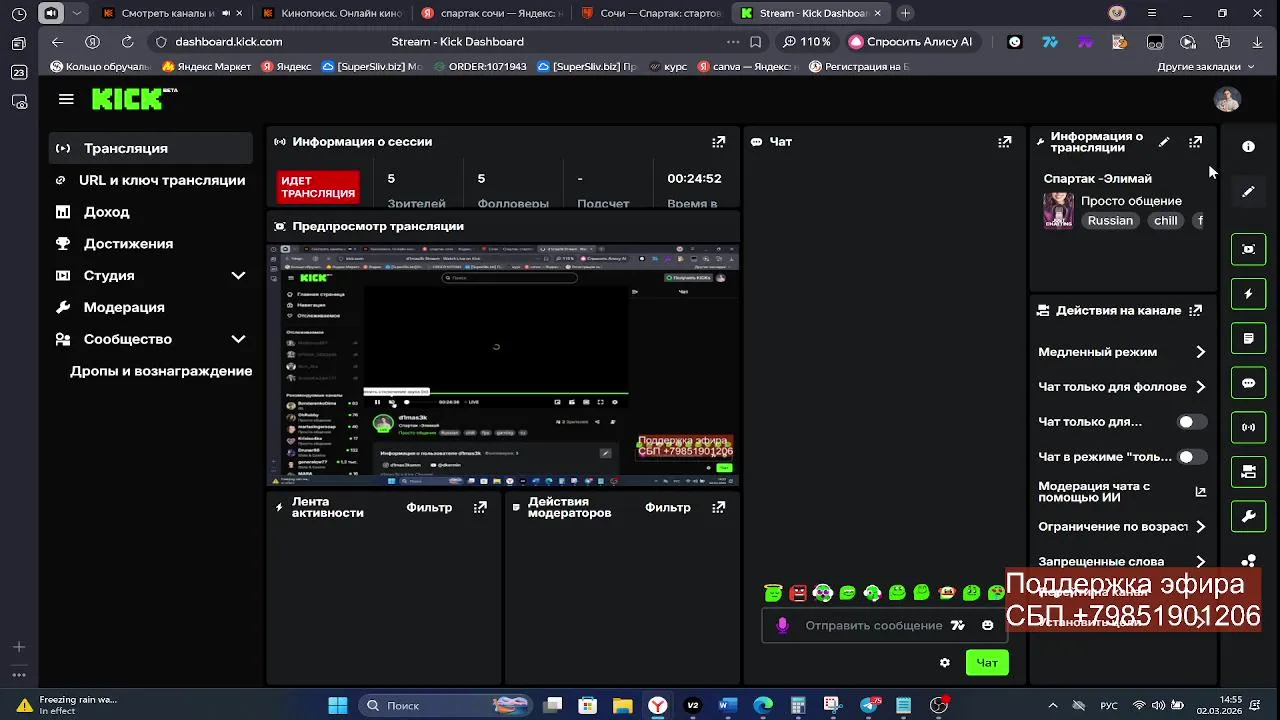Click the info icon in right sidebar
1280x720 pixels.
pyautogui.click(x=1248, y=147)
